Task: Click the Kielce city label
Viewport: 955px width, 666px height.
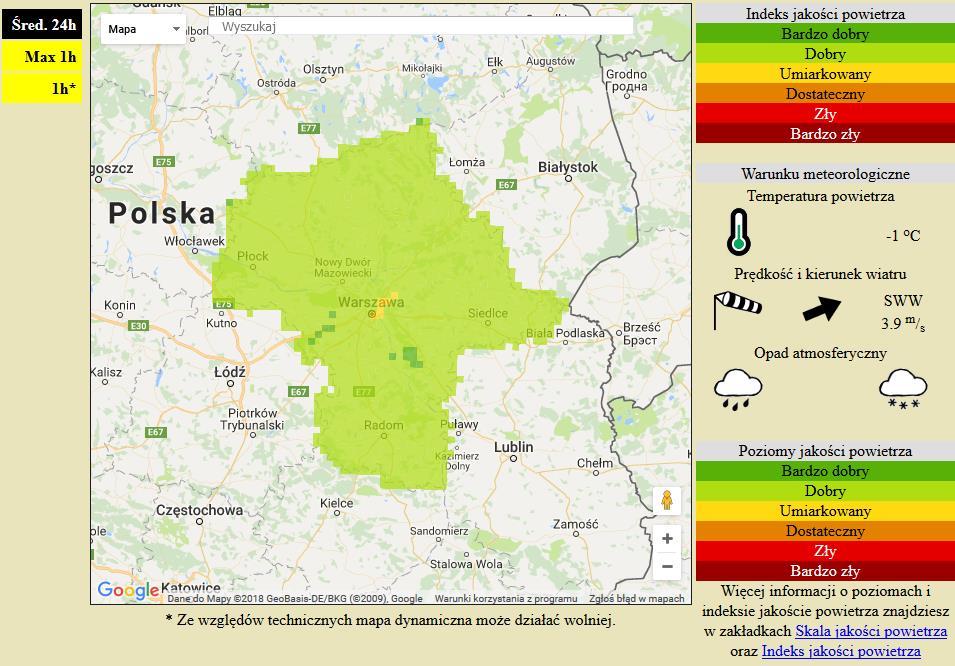Action: [x=337, y=503]
